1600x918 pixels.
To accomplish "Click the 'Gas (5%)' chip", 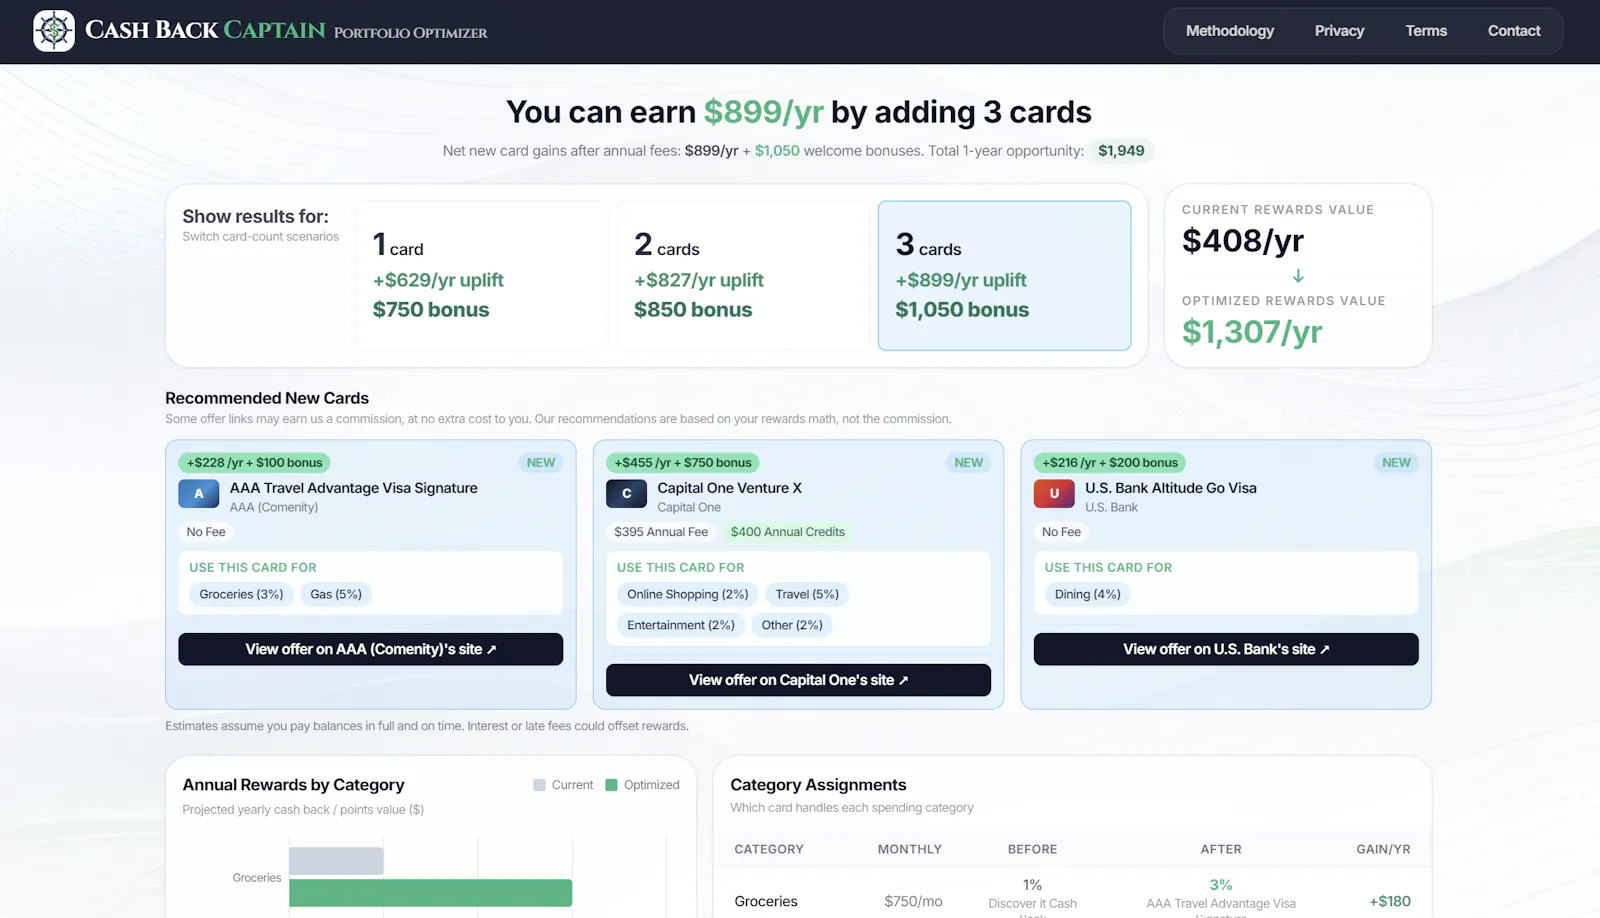I will (336, 594).
